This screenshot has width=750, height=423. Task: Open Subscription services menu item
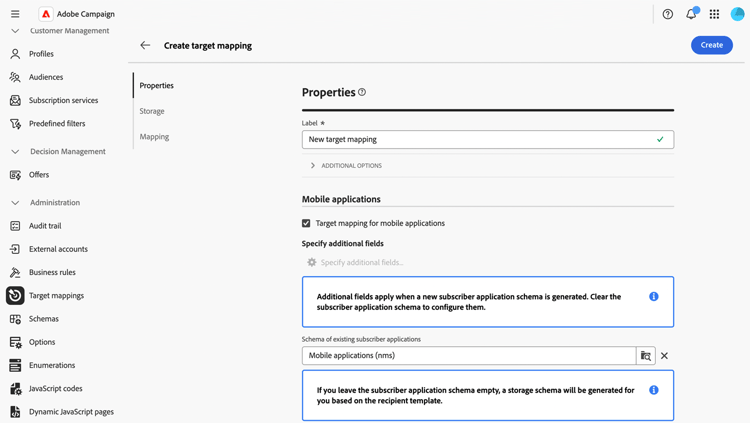tap(63, 100)
